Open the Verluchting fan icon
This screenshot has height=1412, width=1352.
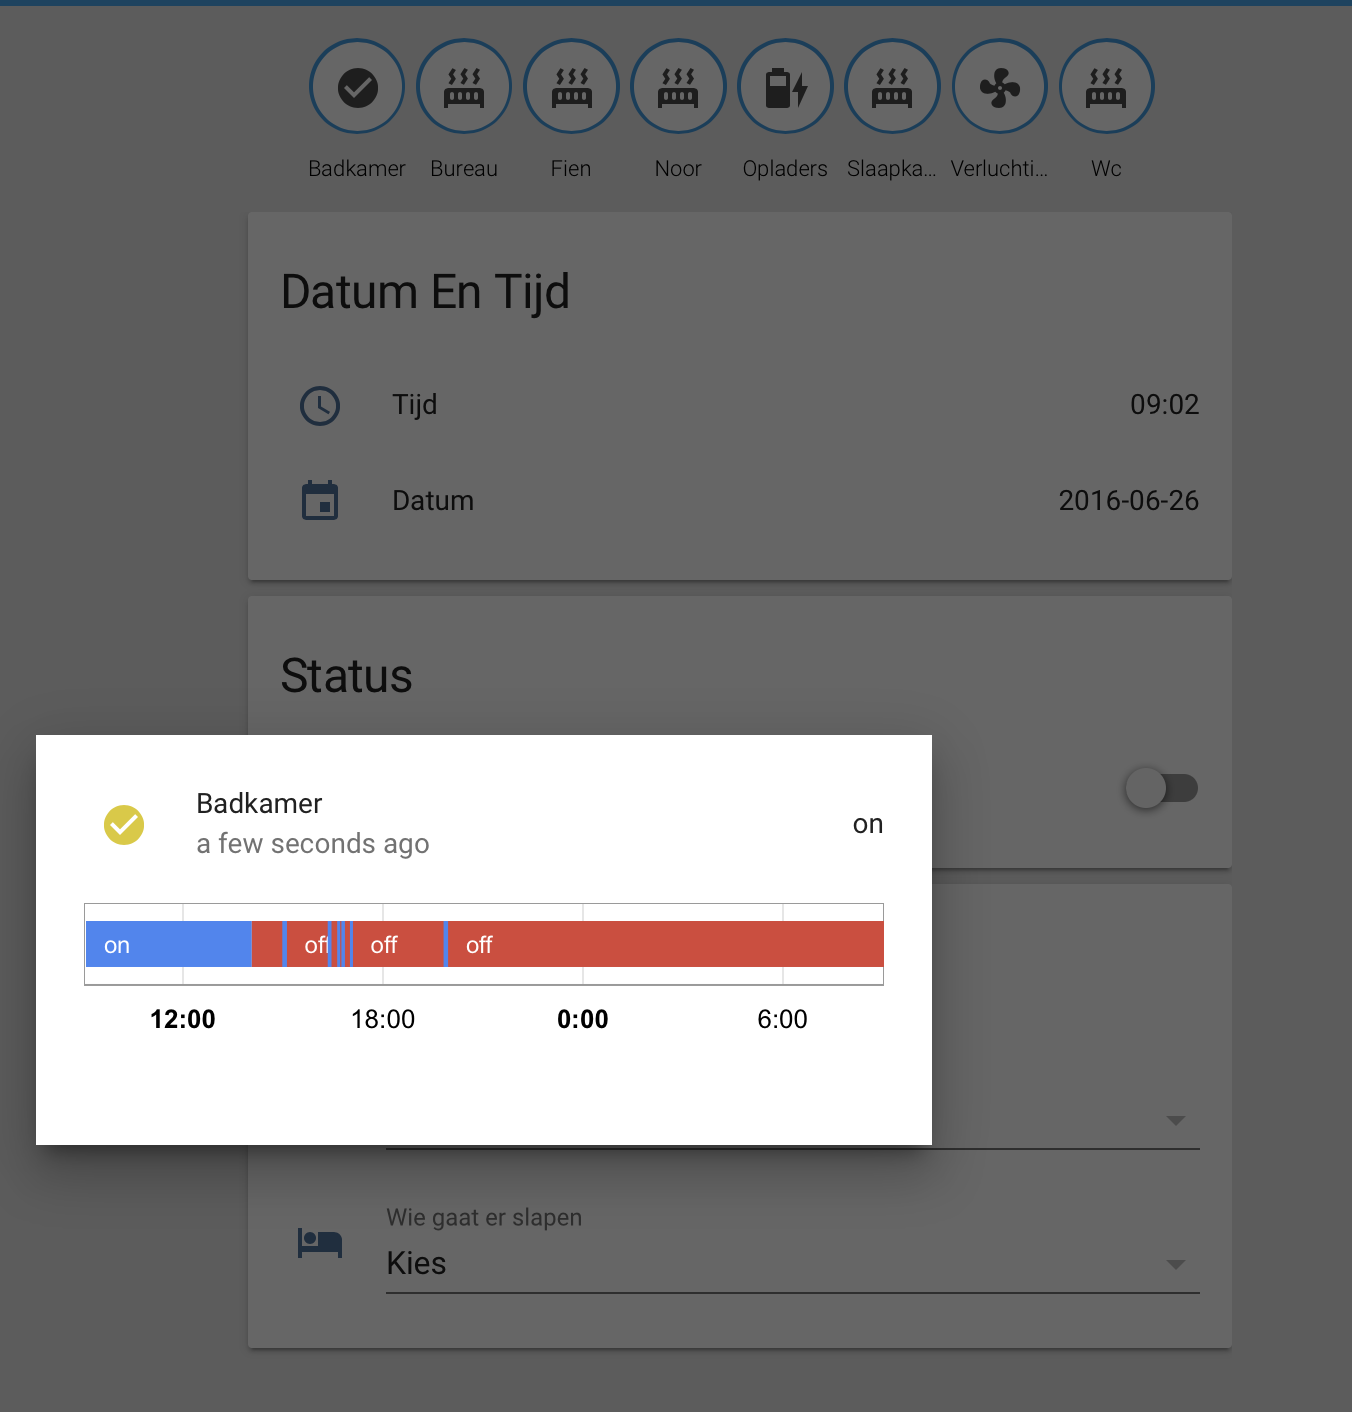point(999,87)
